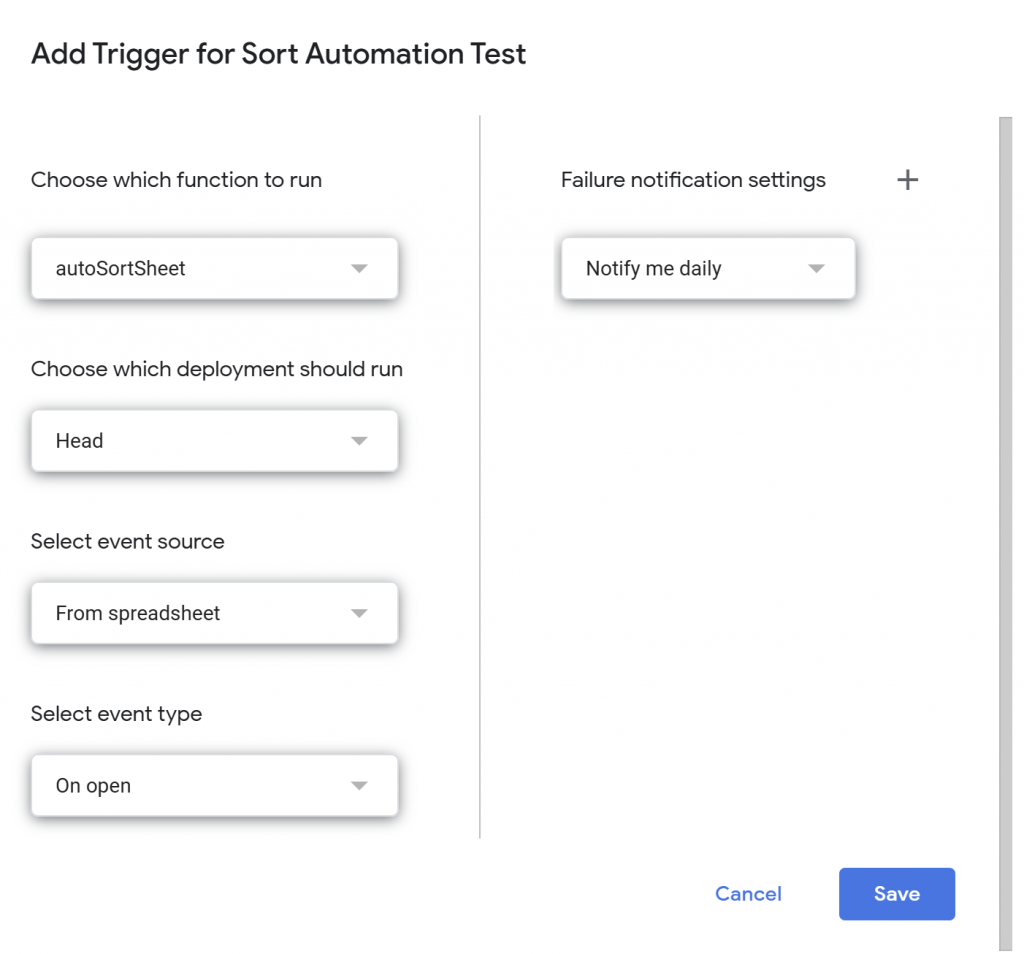The image size is (1024, 954).
Task: Click the arrow icon beside Head
Action: coord(360,441)
